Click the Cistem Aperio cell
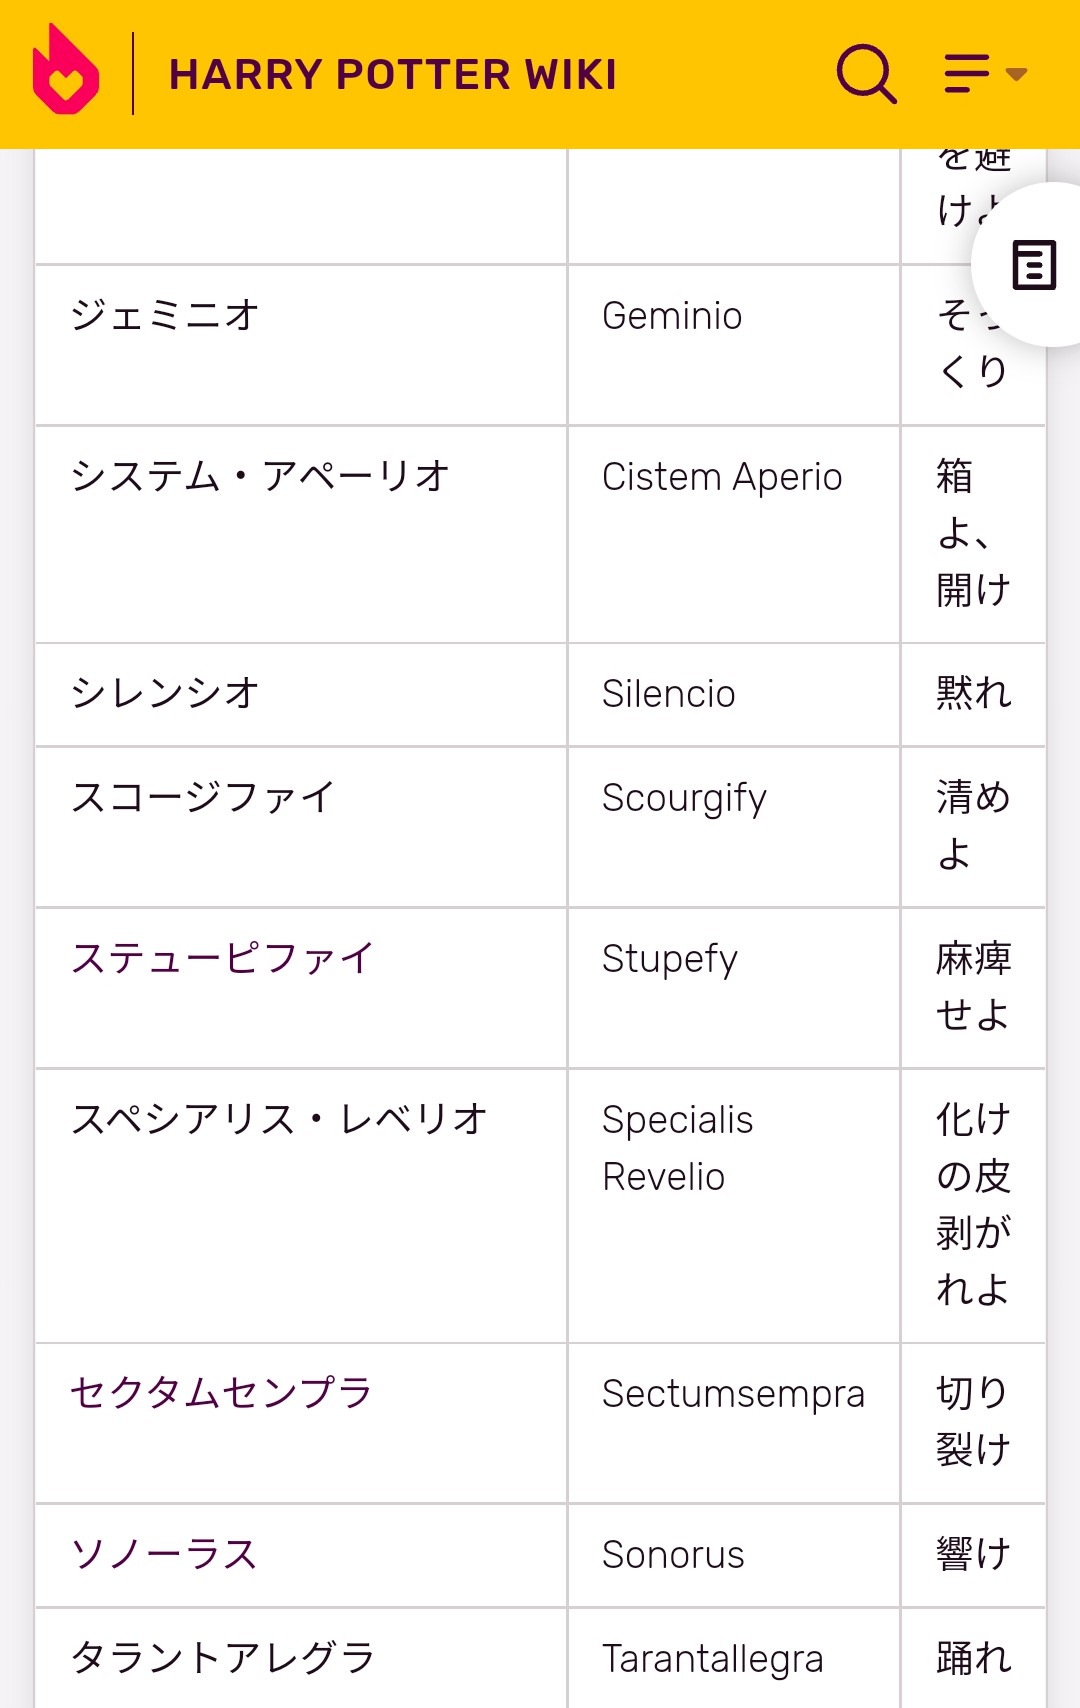 734,534
